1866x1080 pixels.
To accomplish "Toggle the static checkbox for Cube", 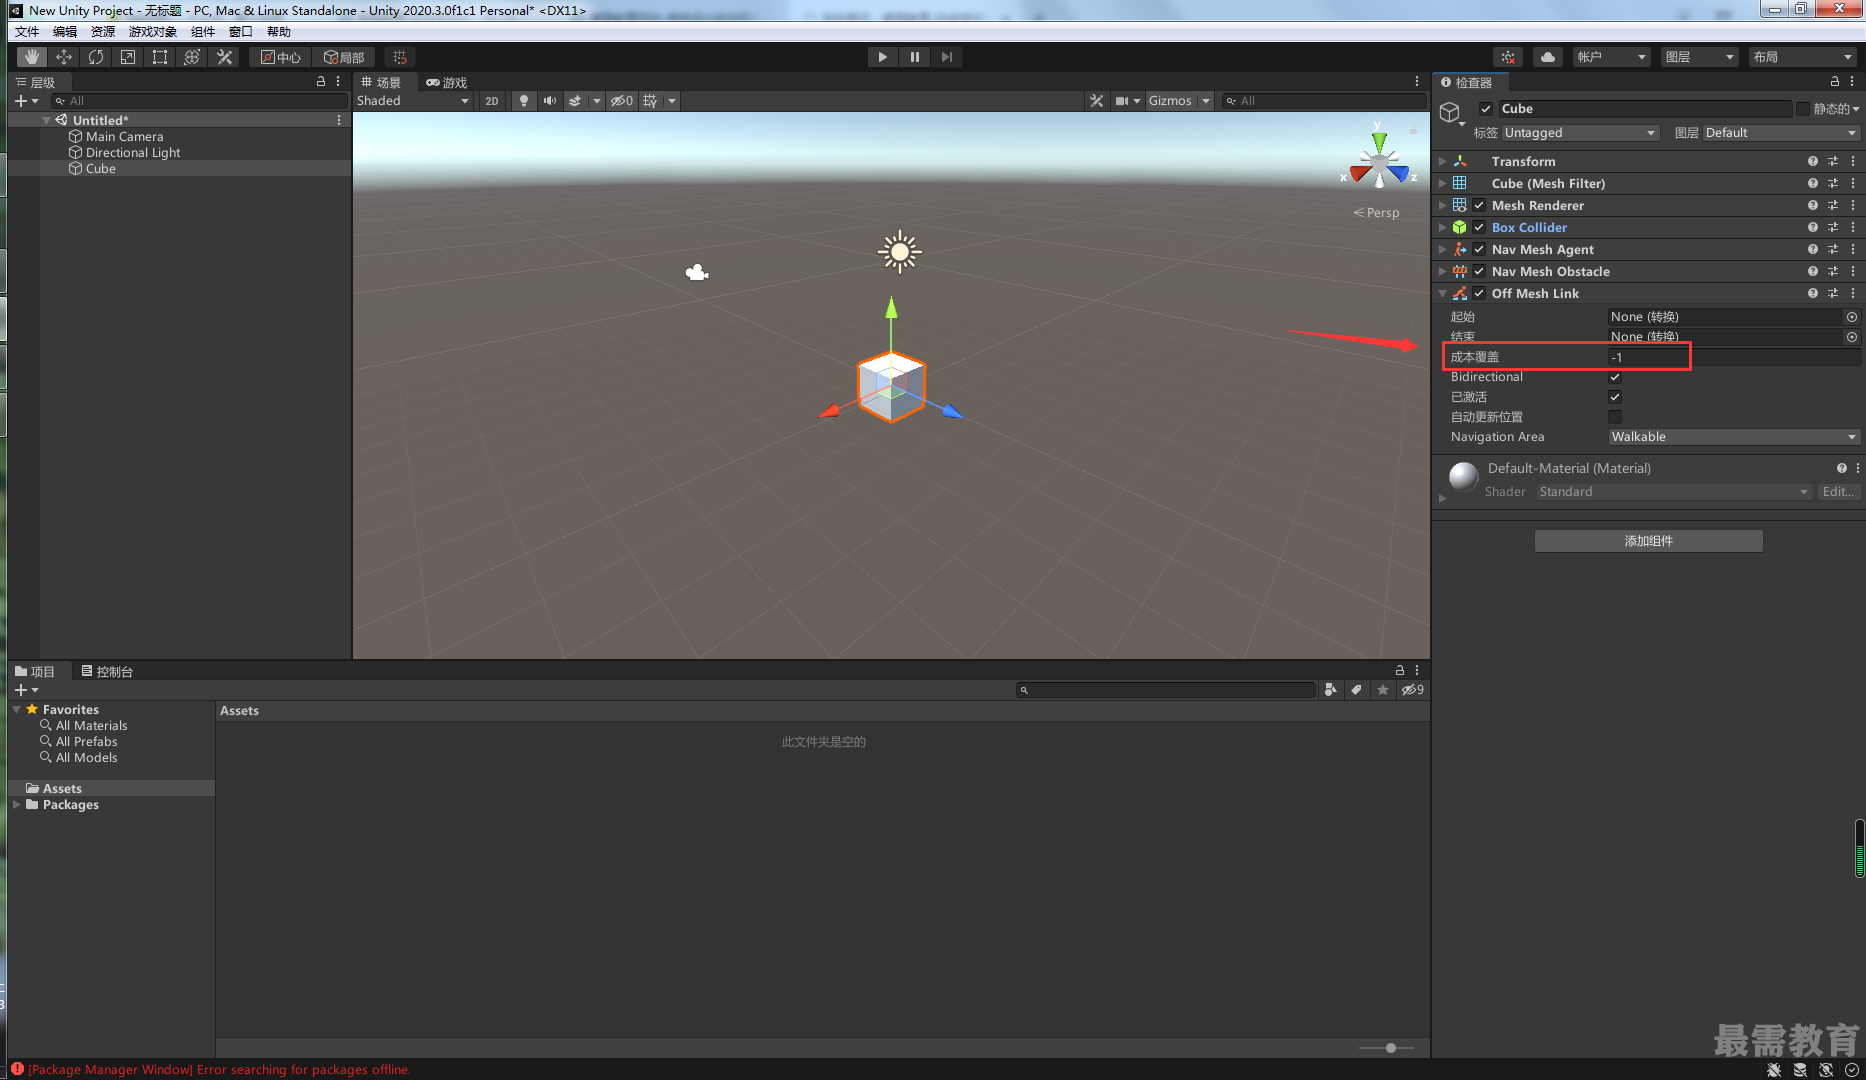I will pyautogui.click(x=1802, y=109).
